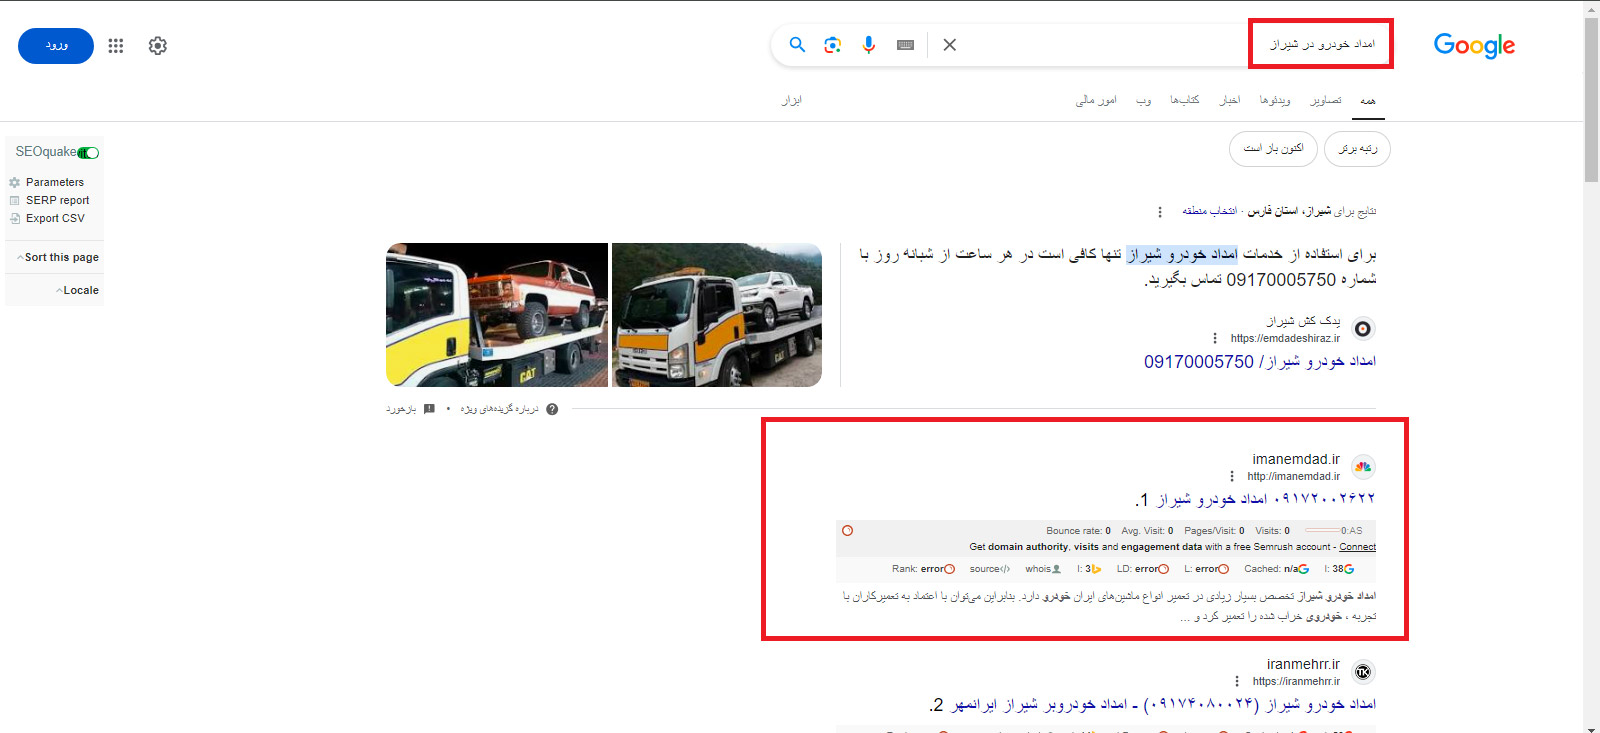Click L: error parameter for imanemdad.ir
The width and height of the screenshot is (1600, 733).
1207,569
